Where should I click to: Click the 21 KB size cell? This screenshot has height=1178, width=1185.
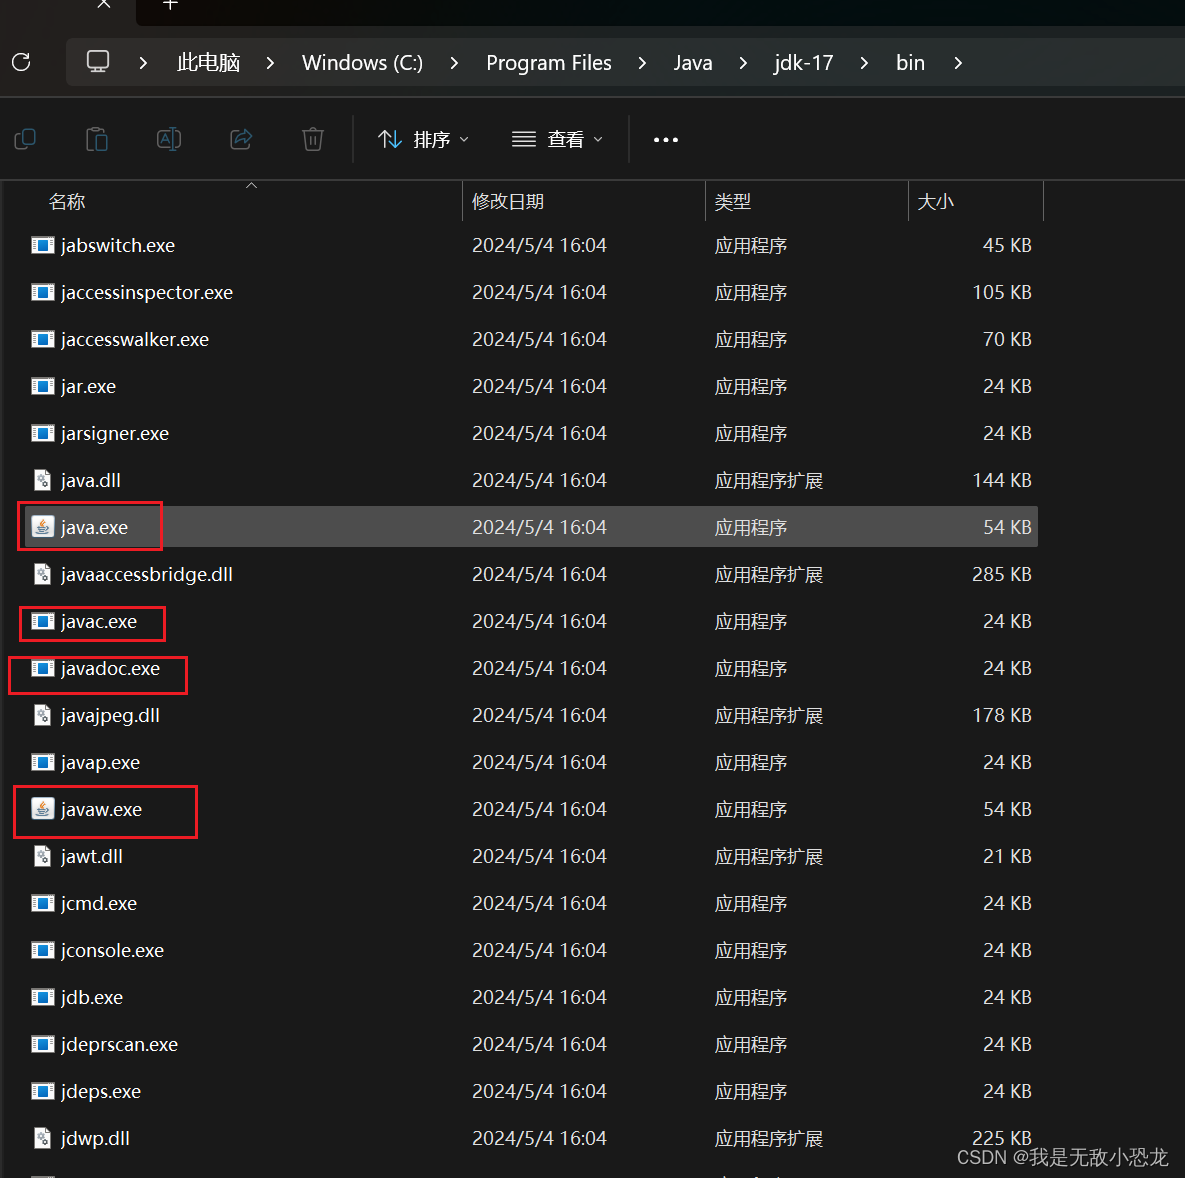click(1007, 856)
